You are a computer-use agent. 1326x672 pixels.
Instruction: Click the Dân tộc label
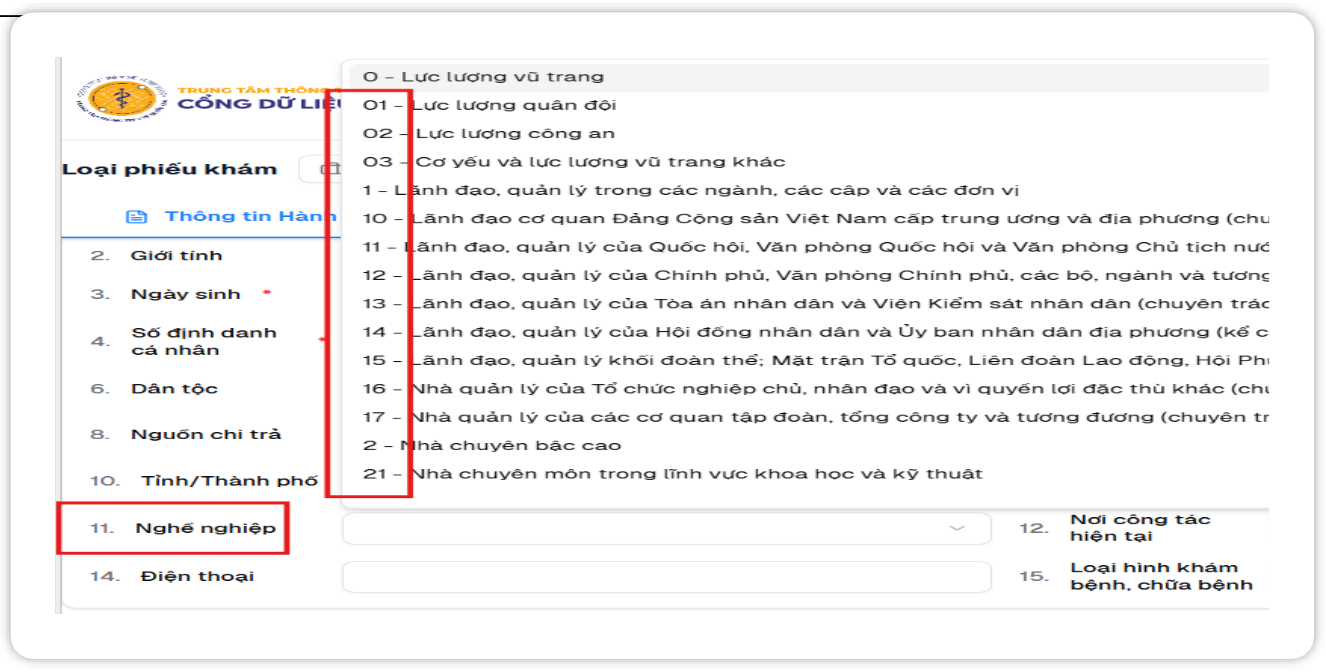coord(174,389)
